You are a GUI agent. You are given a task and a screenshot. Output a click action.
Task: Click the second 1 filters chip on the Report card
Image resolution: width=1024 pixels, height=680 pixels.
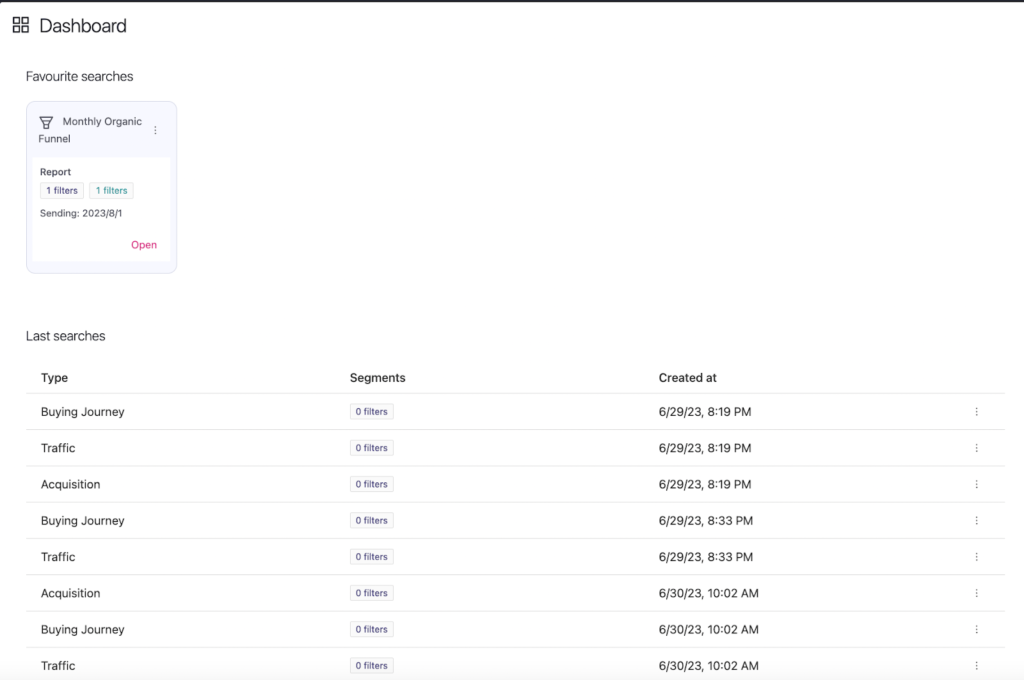pyautogui.click(x=110, y=190)
